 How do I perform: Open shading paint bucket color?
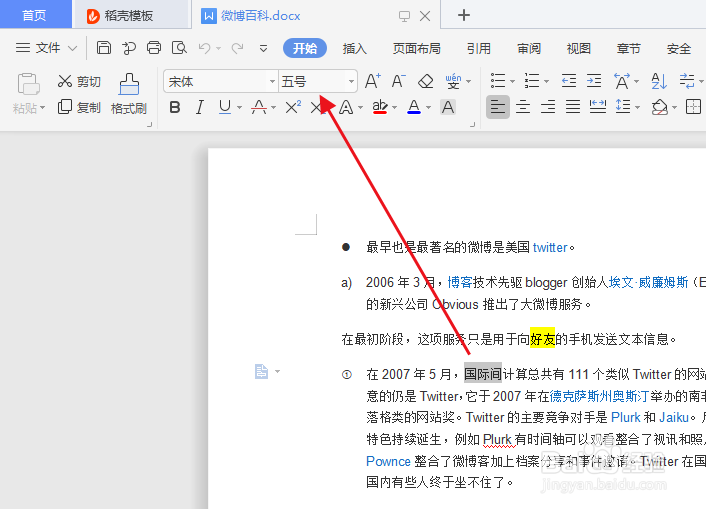[660, 107]
